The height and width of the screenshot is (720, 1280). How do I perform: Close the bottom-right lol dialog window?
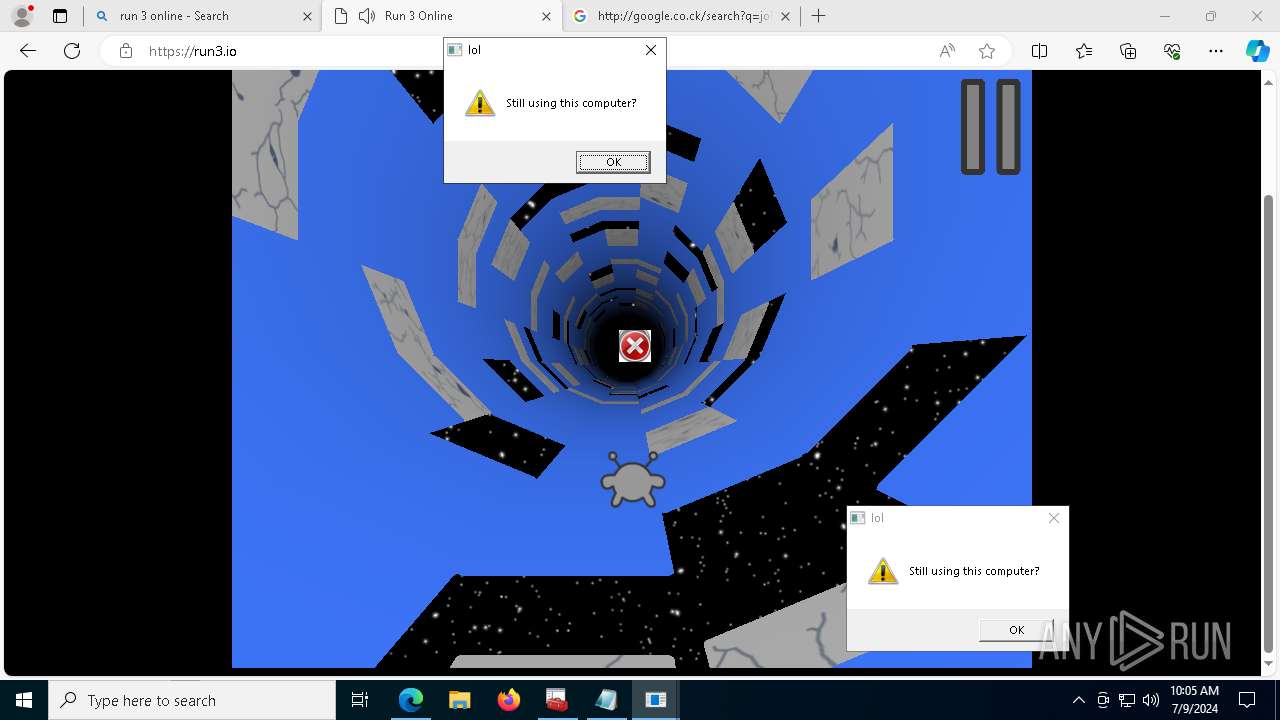1053,518
